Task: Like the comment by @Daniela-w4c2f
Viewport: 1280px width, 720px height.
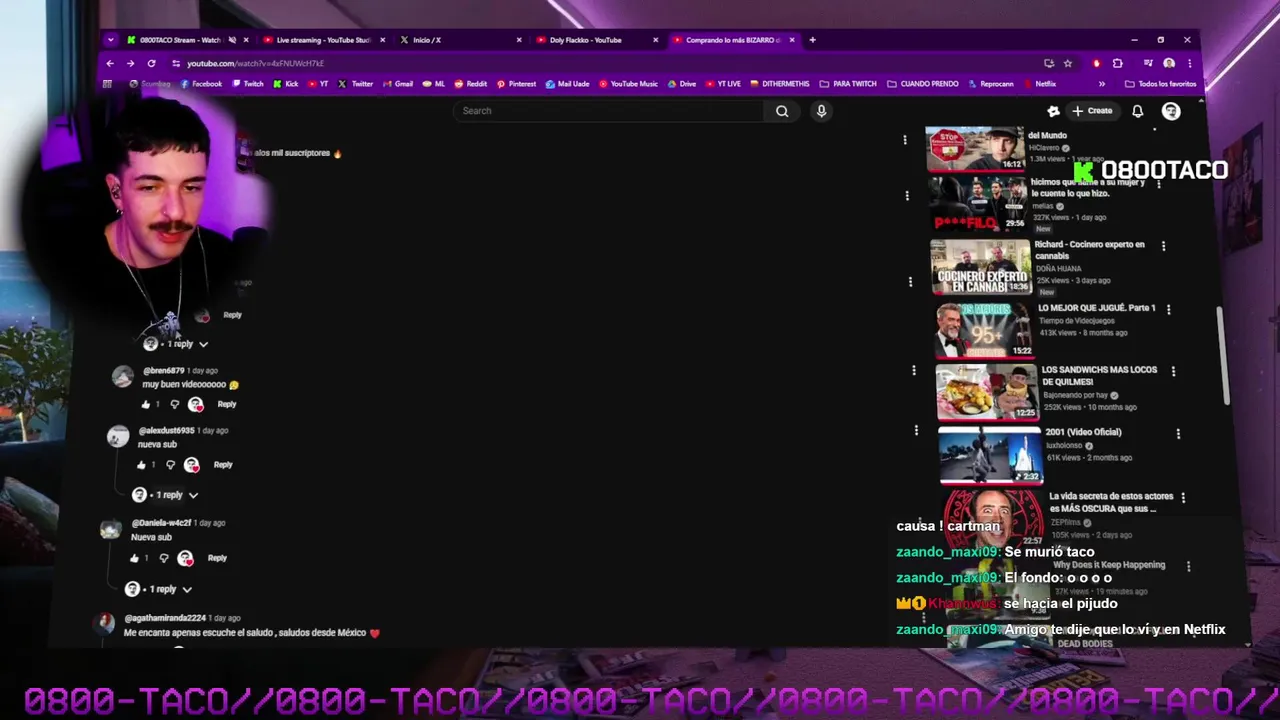Action: pyautogui.click(x=135, y=558)
